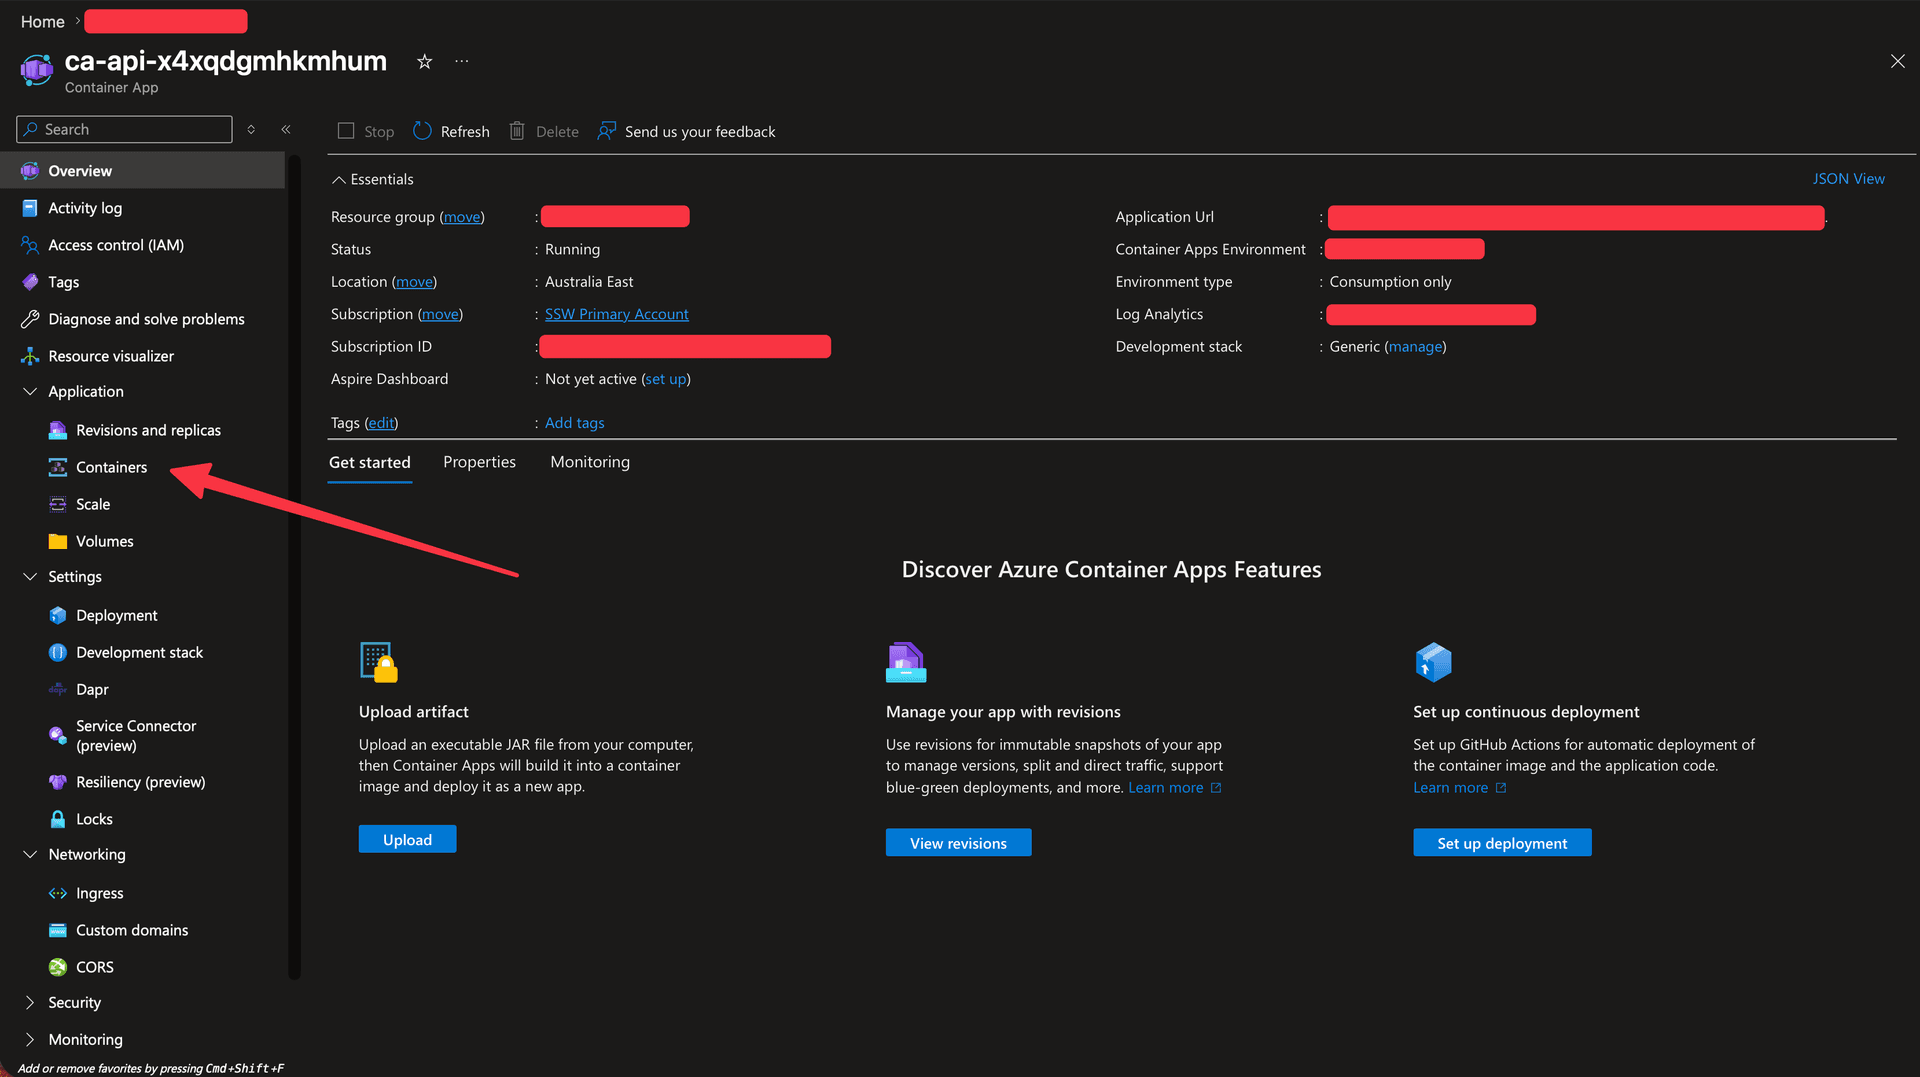The height and width of the screenshot is (1077, 1920).
Task: Click the Scale icon
Action: tap(58, 504)
